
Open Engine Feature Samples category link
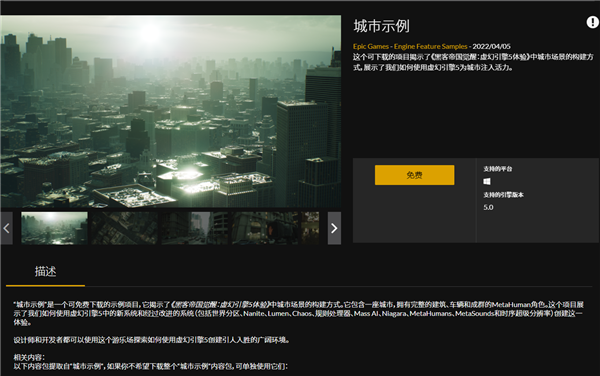(x=430, y=46)
